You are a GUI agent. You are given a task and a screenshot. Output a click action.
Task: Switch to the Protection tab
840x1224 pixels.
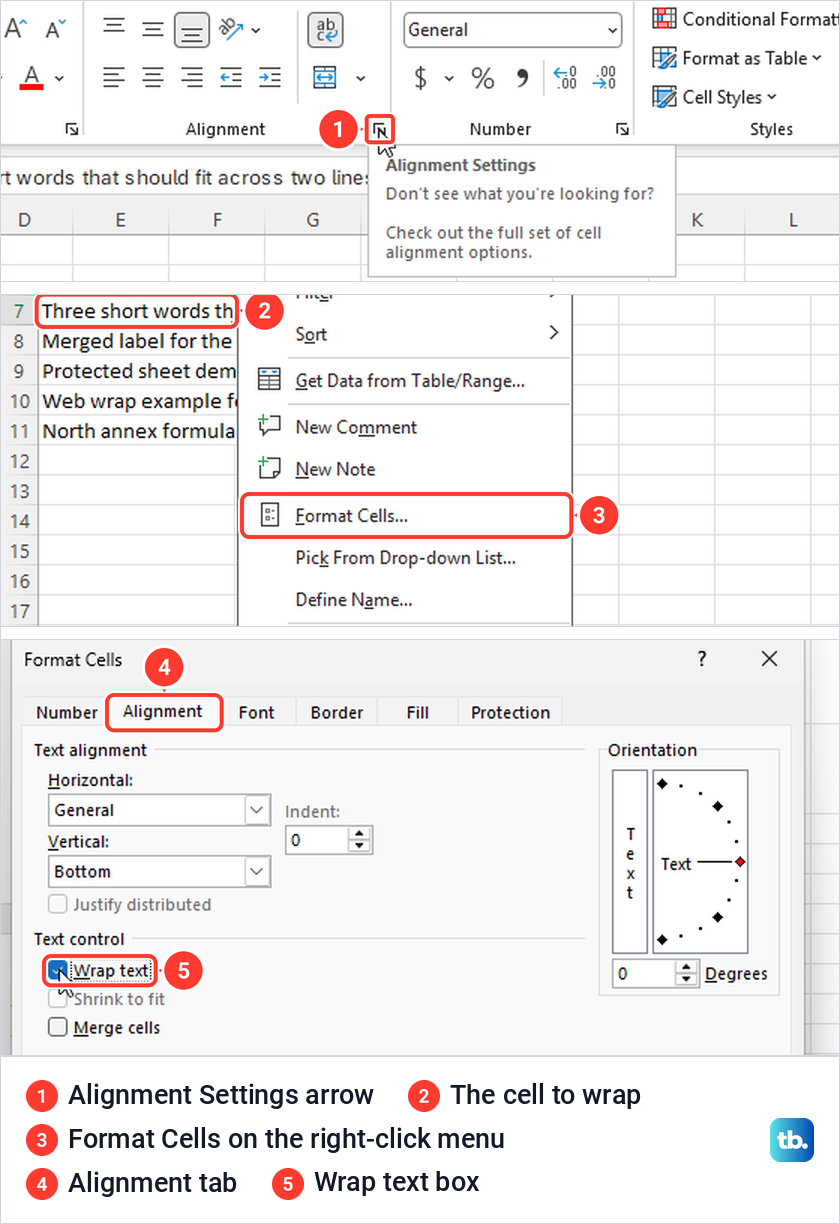point(511,712)
